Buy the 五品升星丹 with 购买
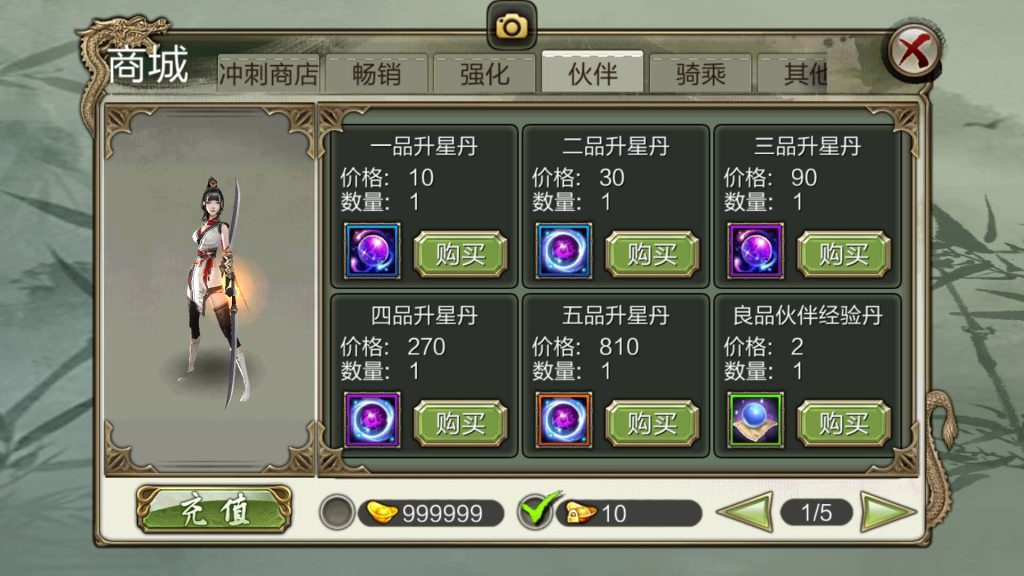 [x=652, y=424]
